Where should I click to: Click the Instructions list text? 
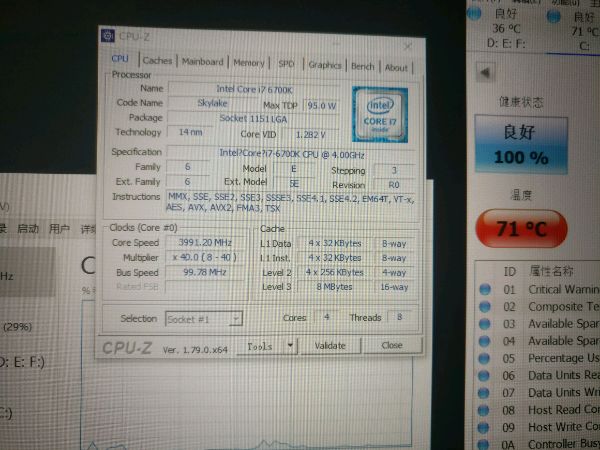291,203
